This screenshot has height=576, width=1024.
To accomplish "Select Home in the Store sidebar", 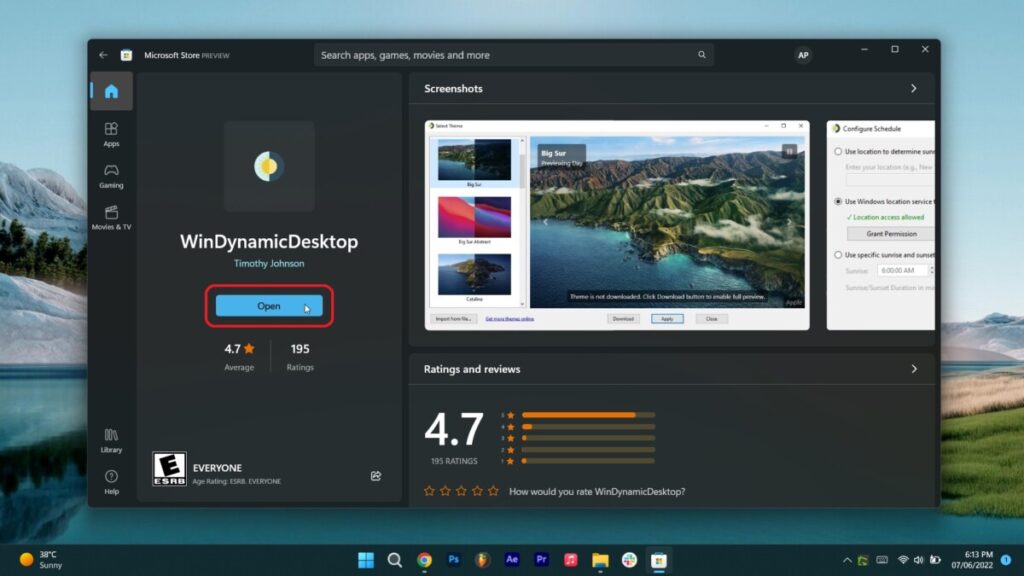I will tap(112, 91).
